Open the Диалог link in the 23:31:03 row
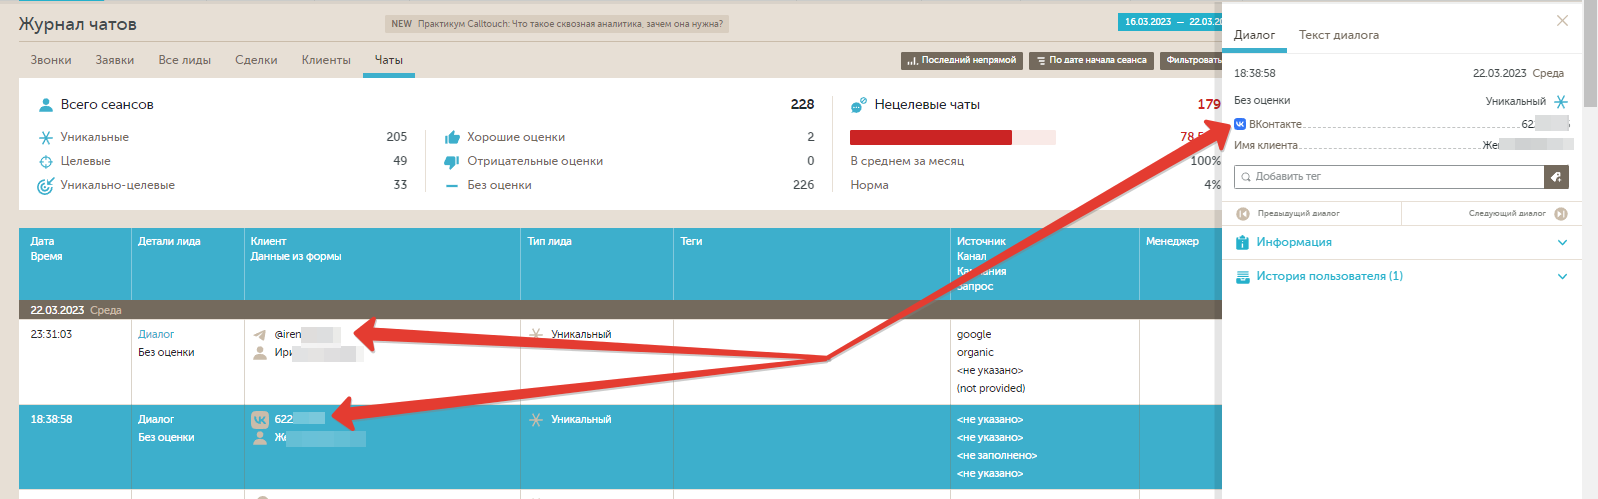The height and width of the screenshot is (499, 1598). tap(156, 334)
